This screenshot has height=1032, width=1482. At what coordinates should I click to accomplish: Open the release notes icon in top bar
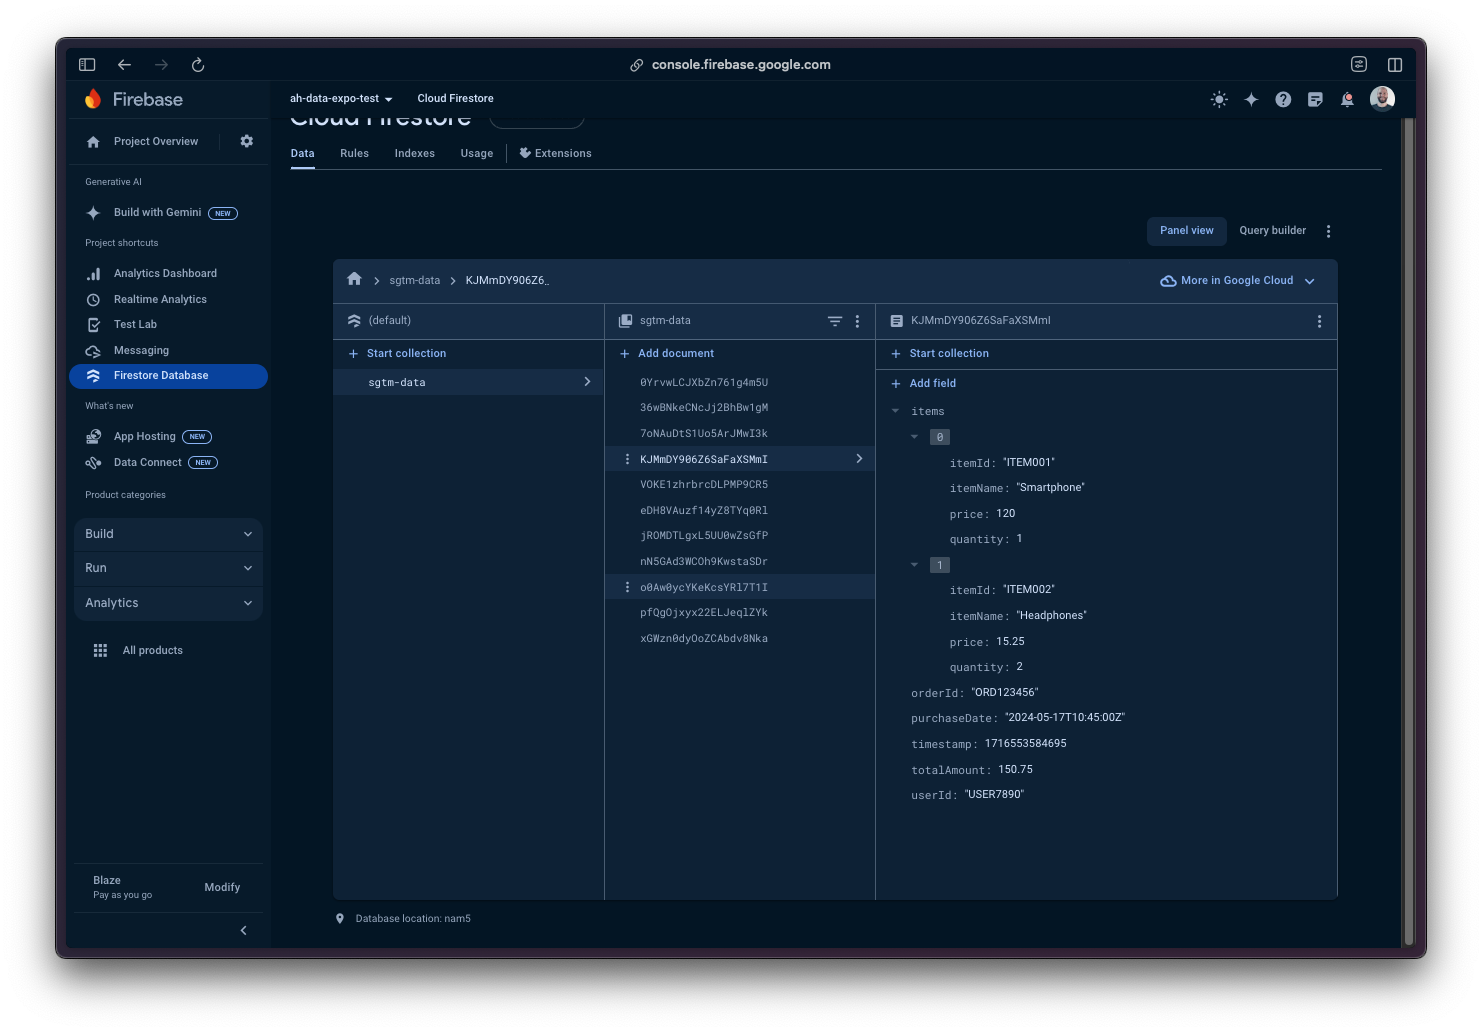tap(1315, 99)
